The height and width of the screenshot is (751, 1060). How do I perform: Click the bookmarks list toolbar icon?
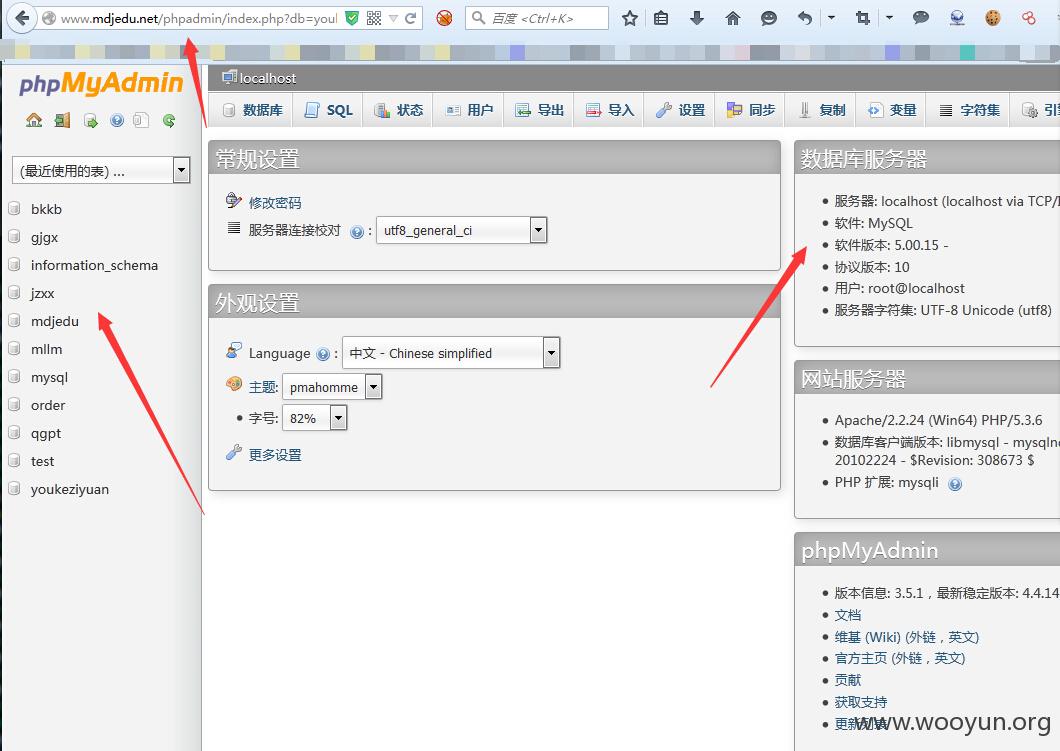[x=661, y=18]
